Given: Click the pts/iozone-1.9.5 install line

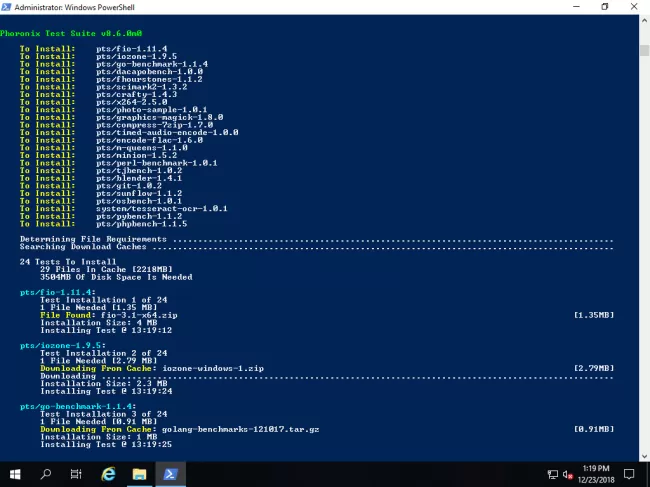Looking at the screenshot, I should [x=98, y=56].
